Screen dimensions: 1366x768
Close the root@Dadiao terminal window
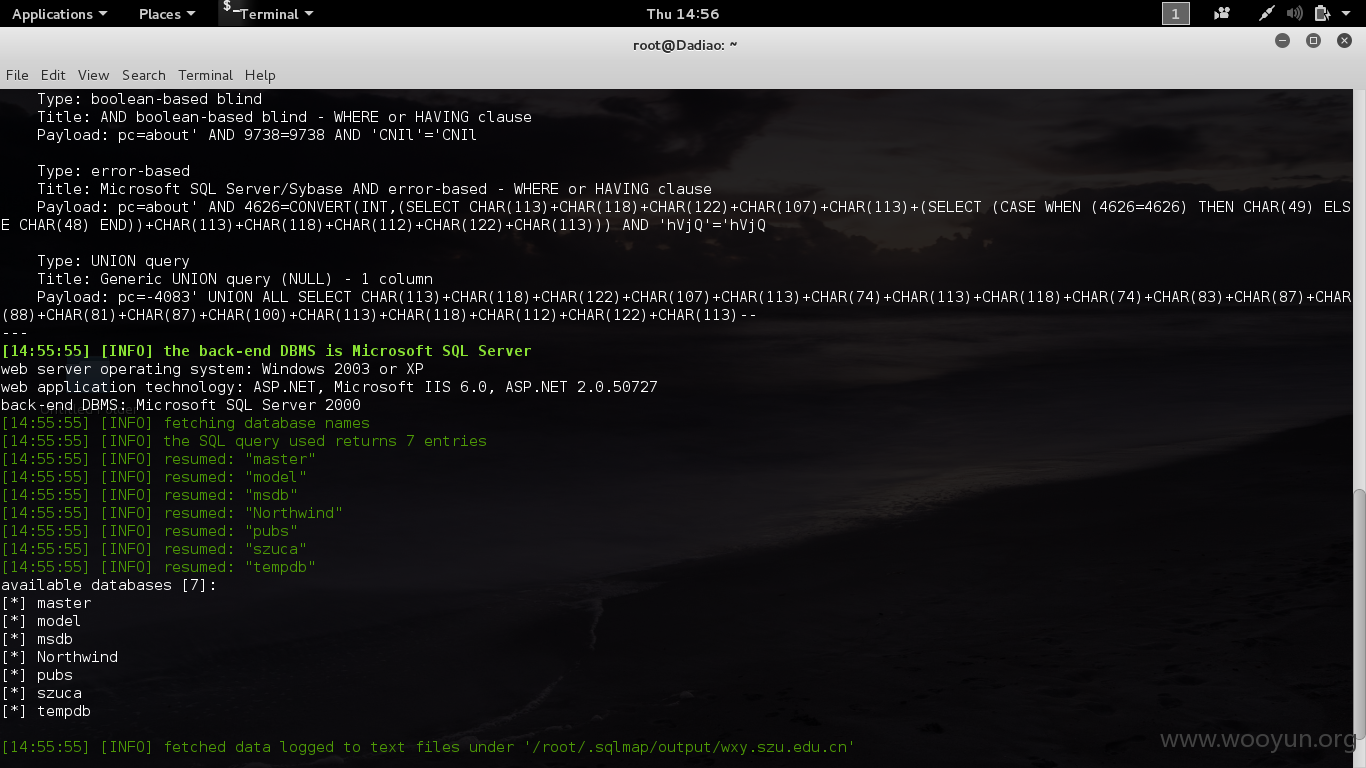[1344, 41]
